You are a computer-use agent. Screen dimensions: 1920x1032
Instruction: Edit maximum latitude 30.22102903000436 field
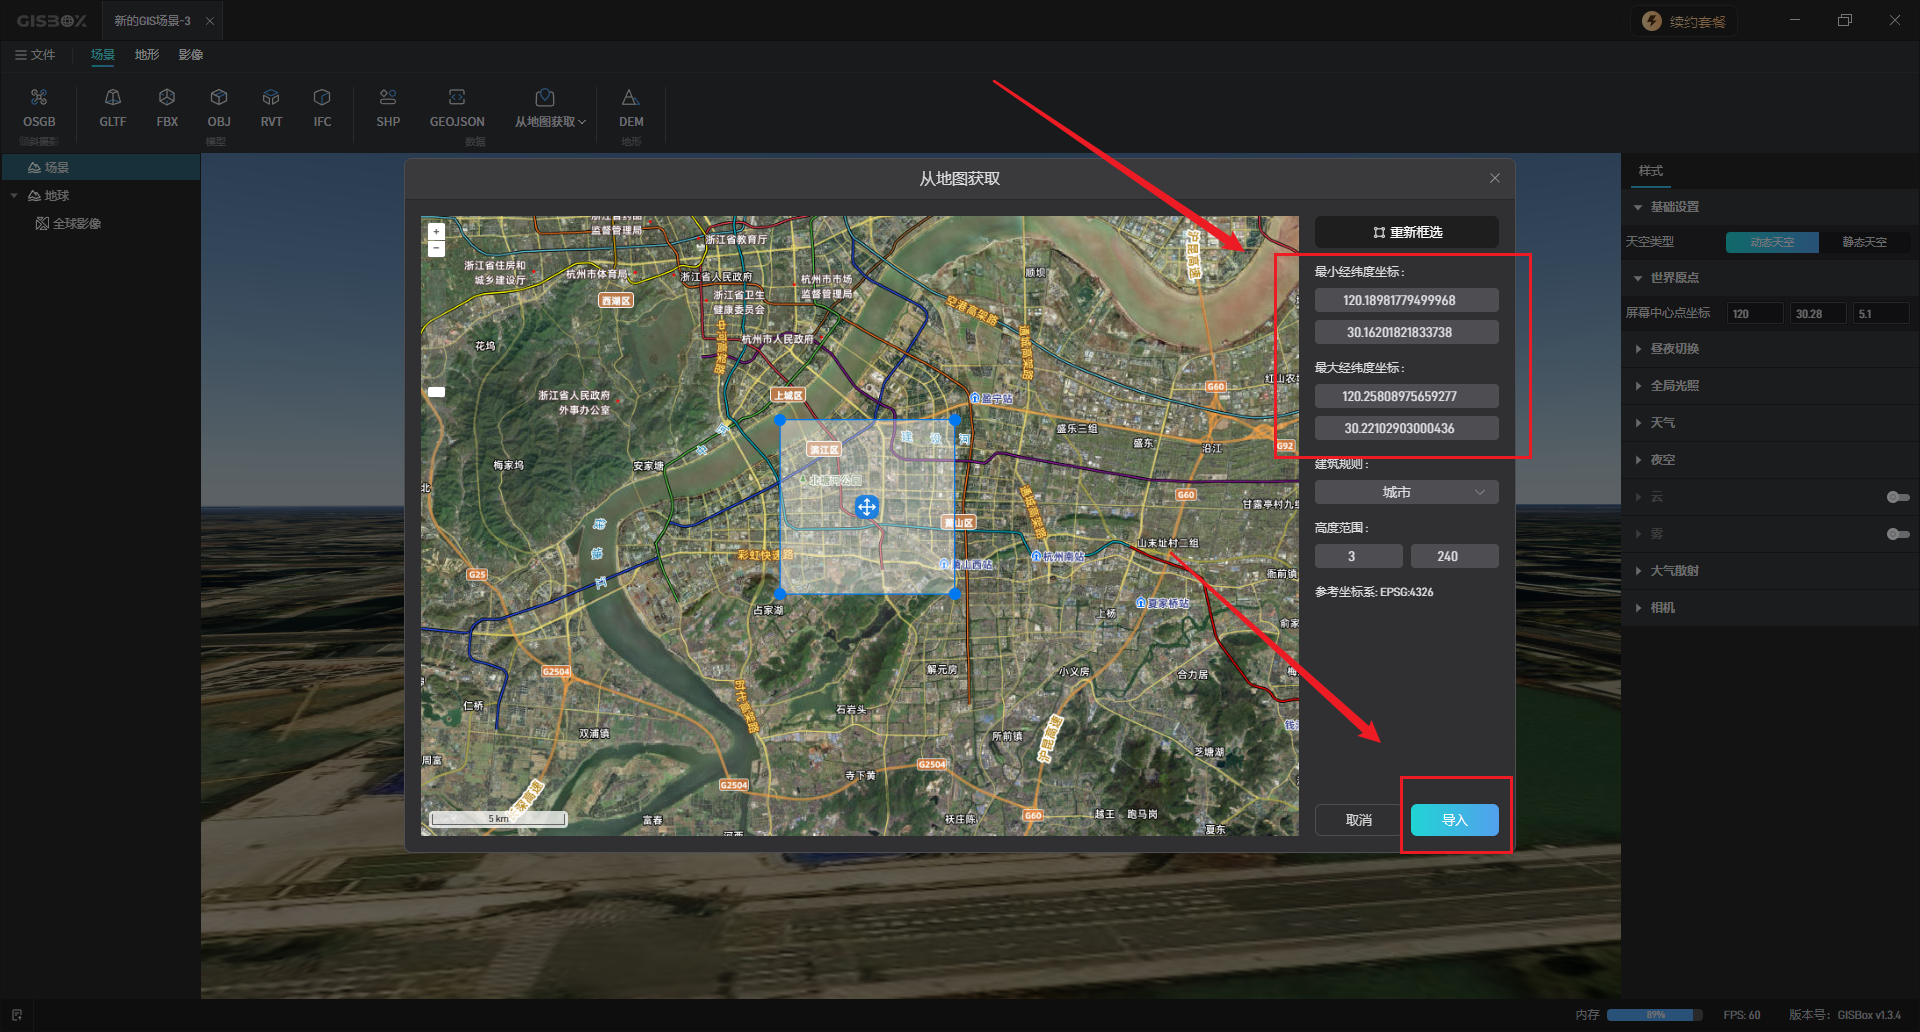coord(1406,428)
